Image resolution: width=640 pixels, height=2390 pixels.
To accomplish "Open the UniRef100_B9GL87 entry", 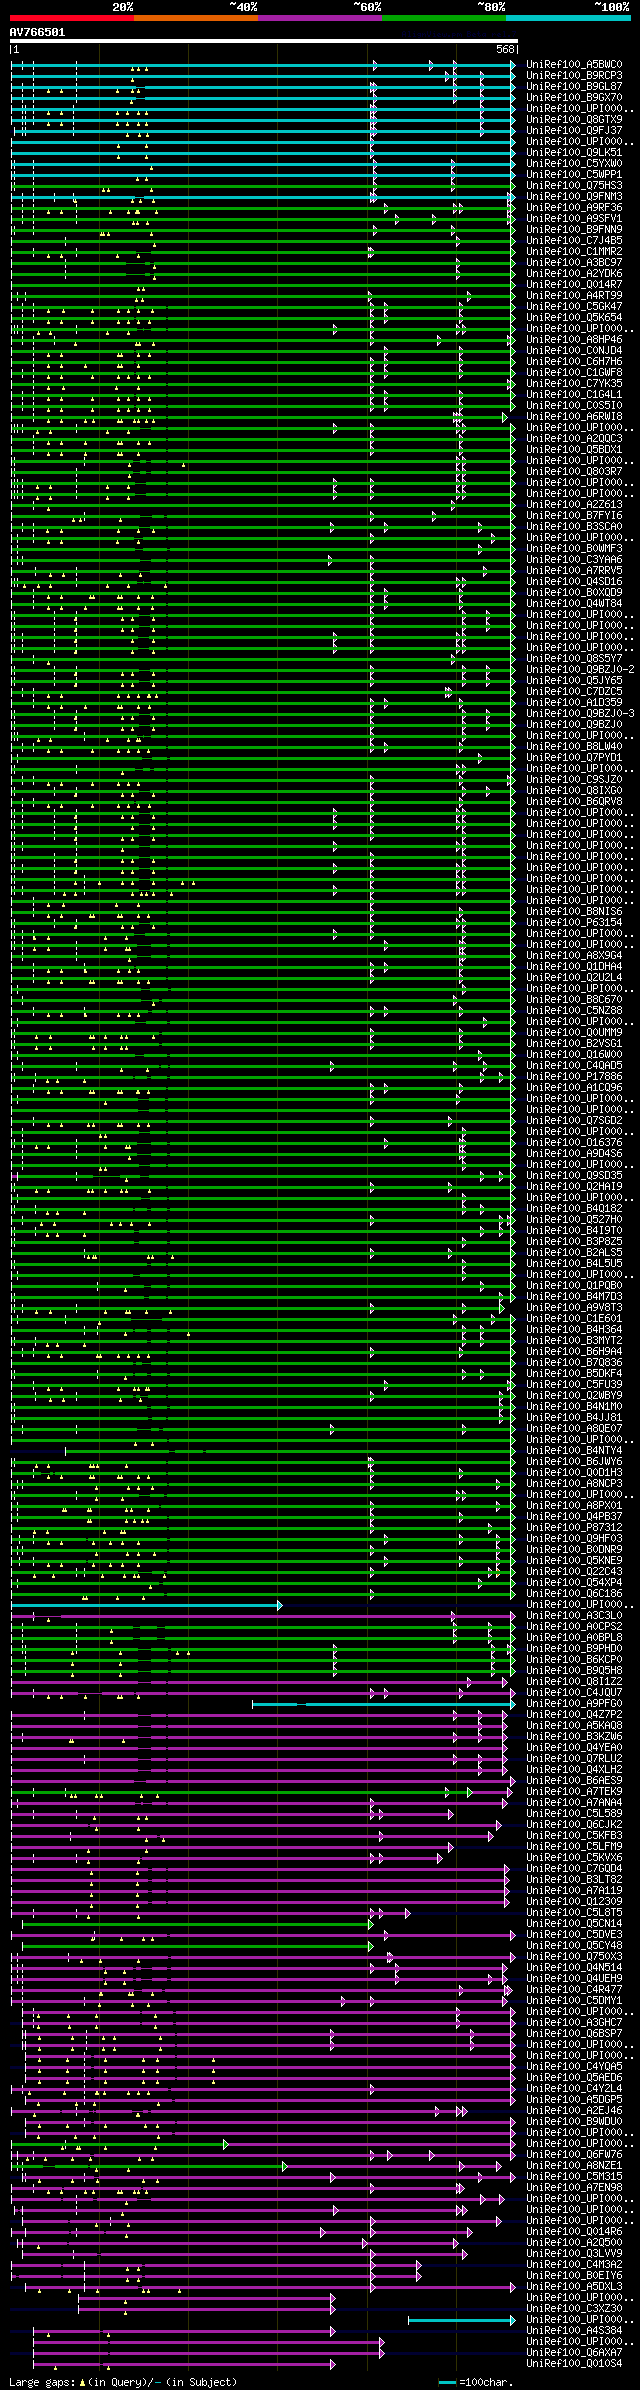I will [574, 87].
